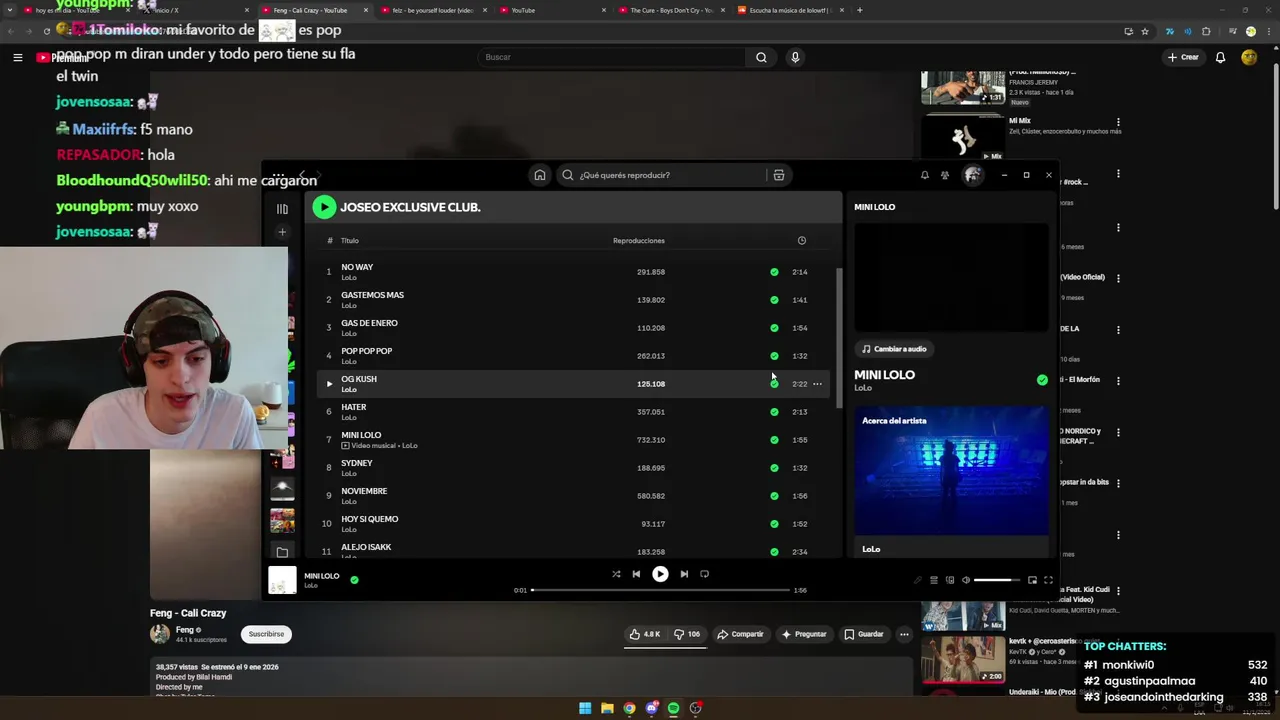Click the YouTube search magnifier button
1280x720 pixels.
tap(761, 57)
